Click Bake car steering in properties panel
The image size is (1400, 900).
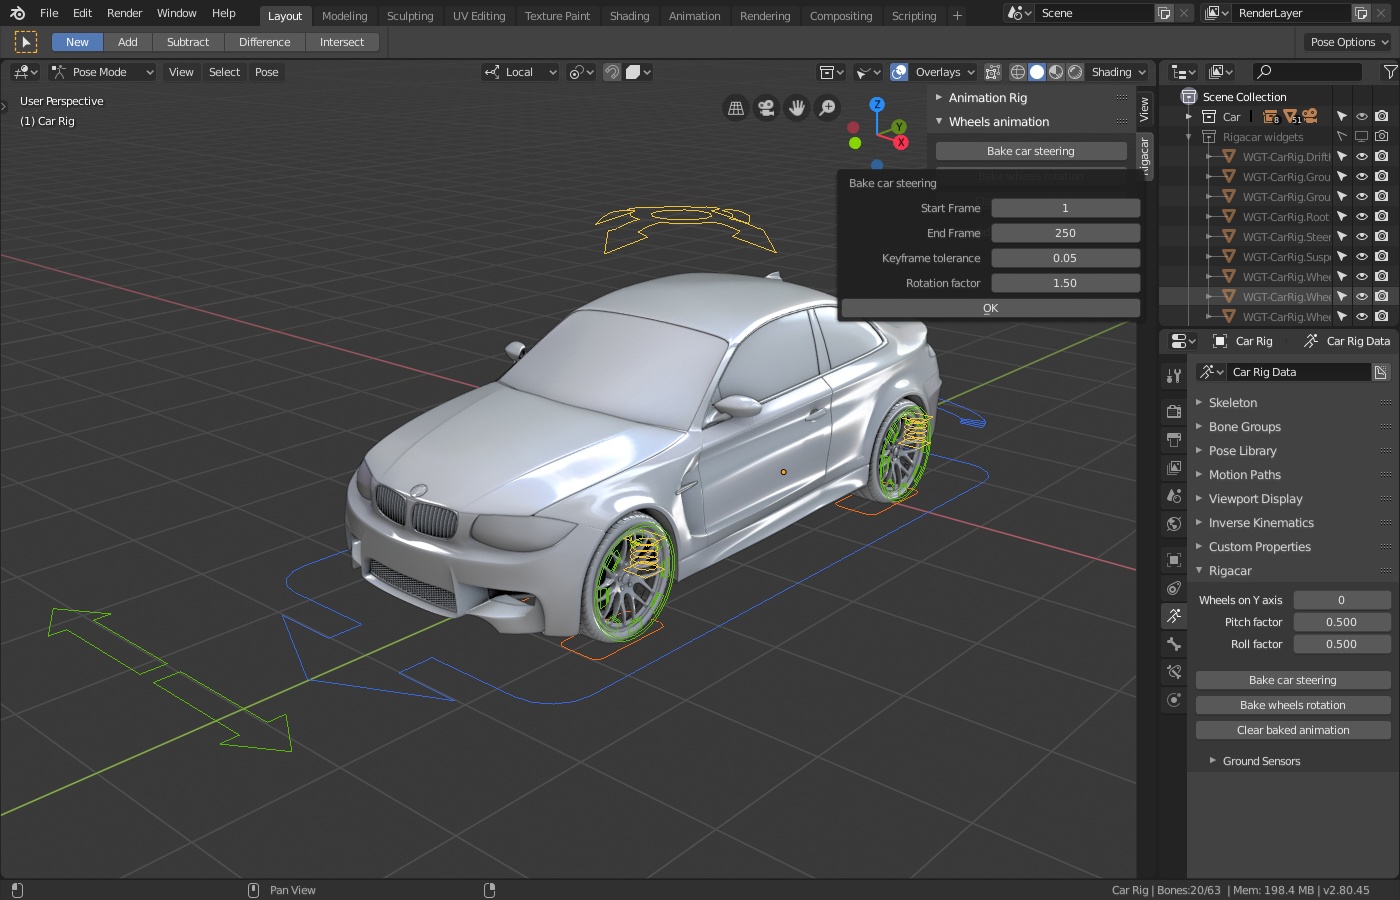pyautogui.click(x=1293, y=680)
